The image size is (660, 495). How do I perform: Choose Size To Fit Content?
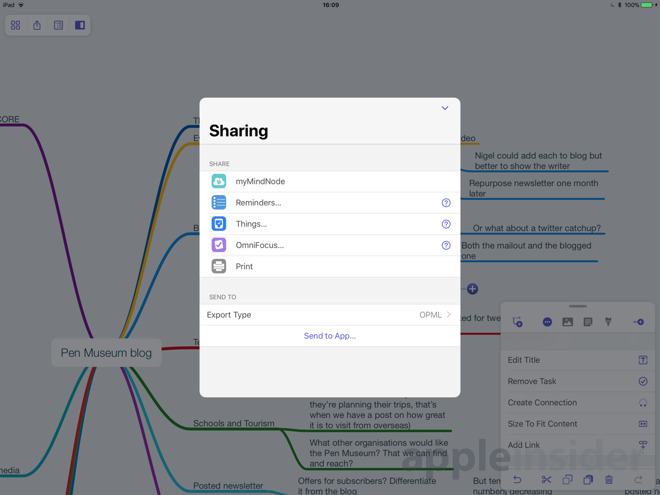click(x=578, y=423)
